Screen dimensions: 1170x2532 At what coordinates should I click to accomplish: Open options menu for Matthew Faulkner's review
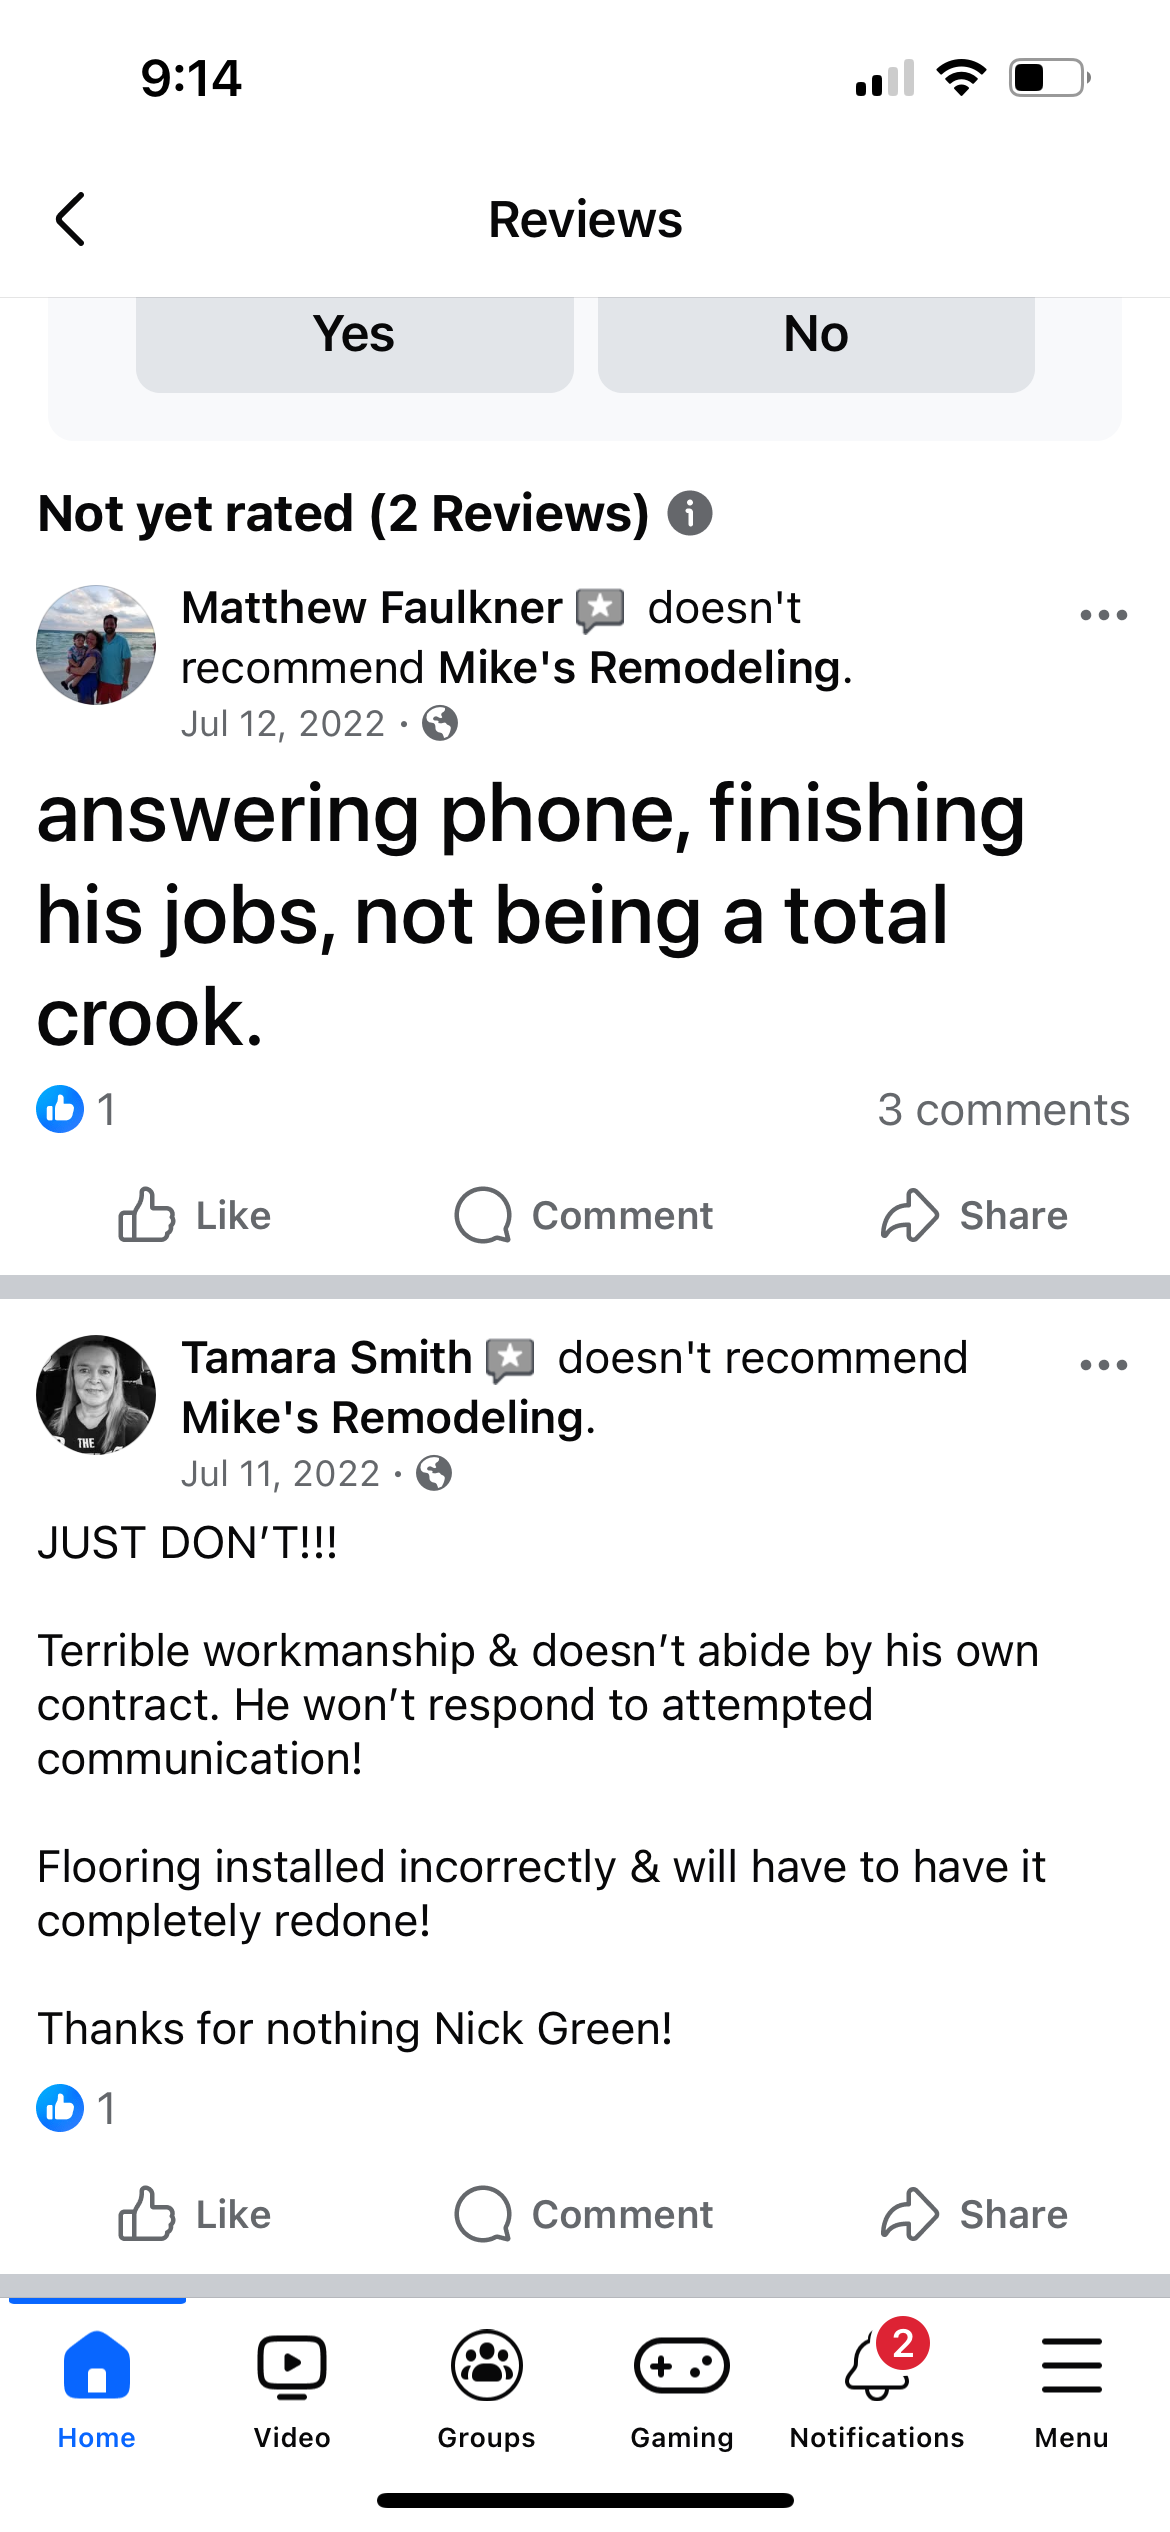coord(1104,615)
